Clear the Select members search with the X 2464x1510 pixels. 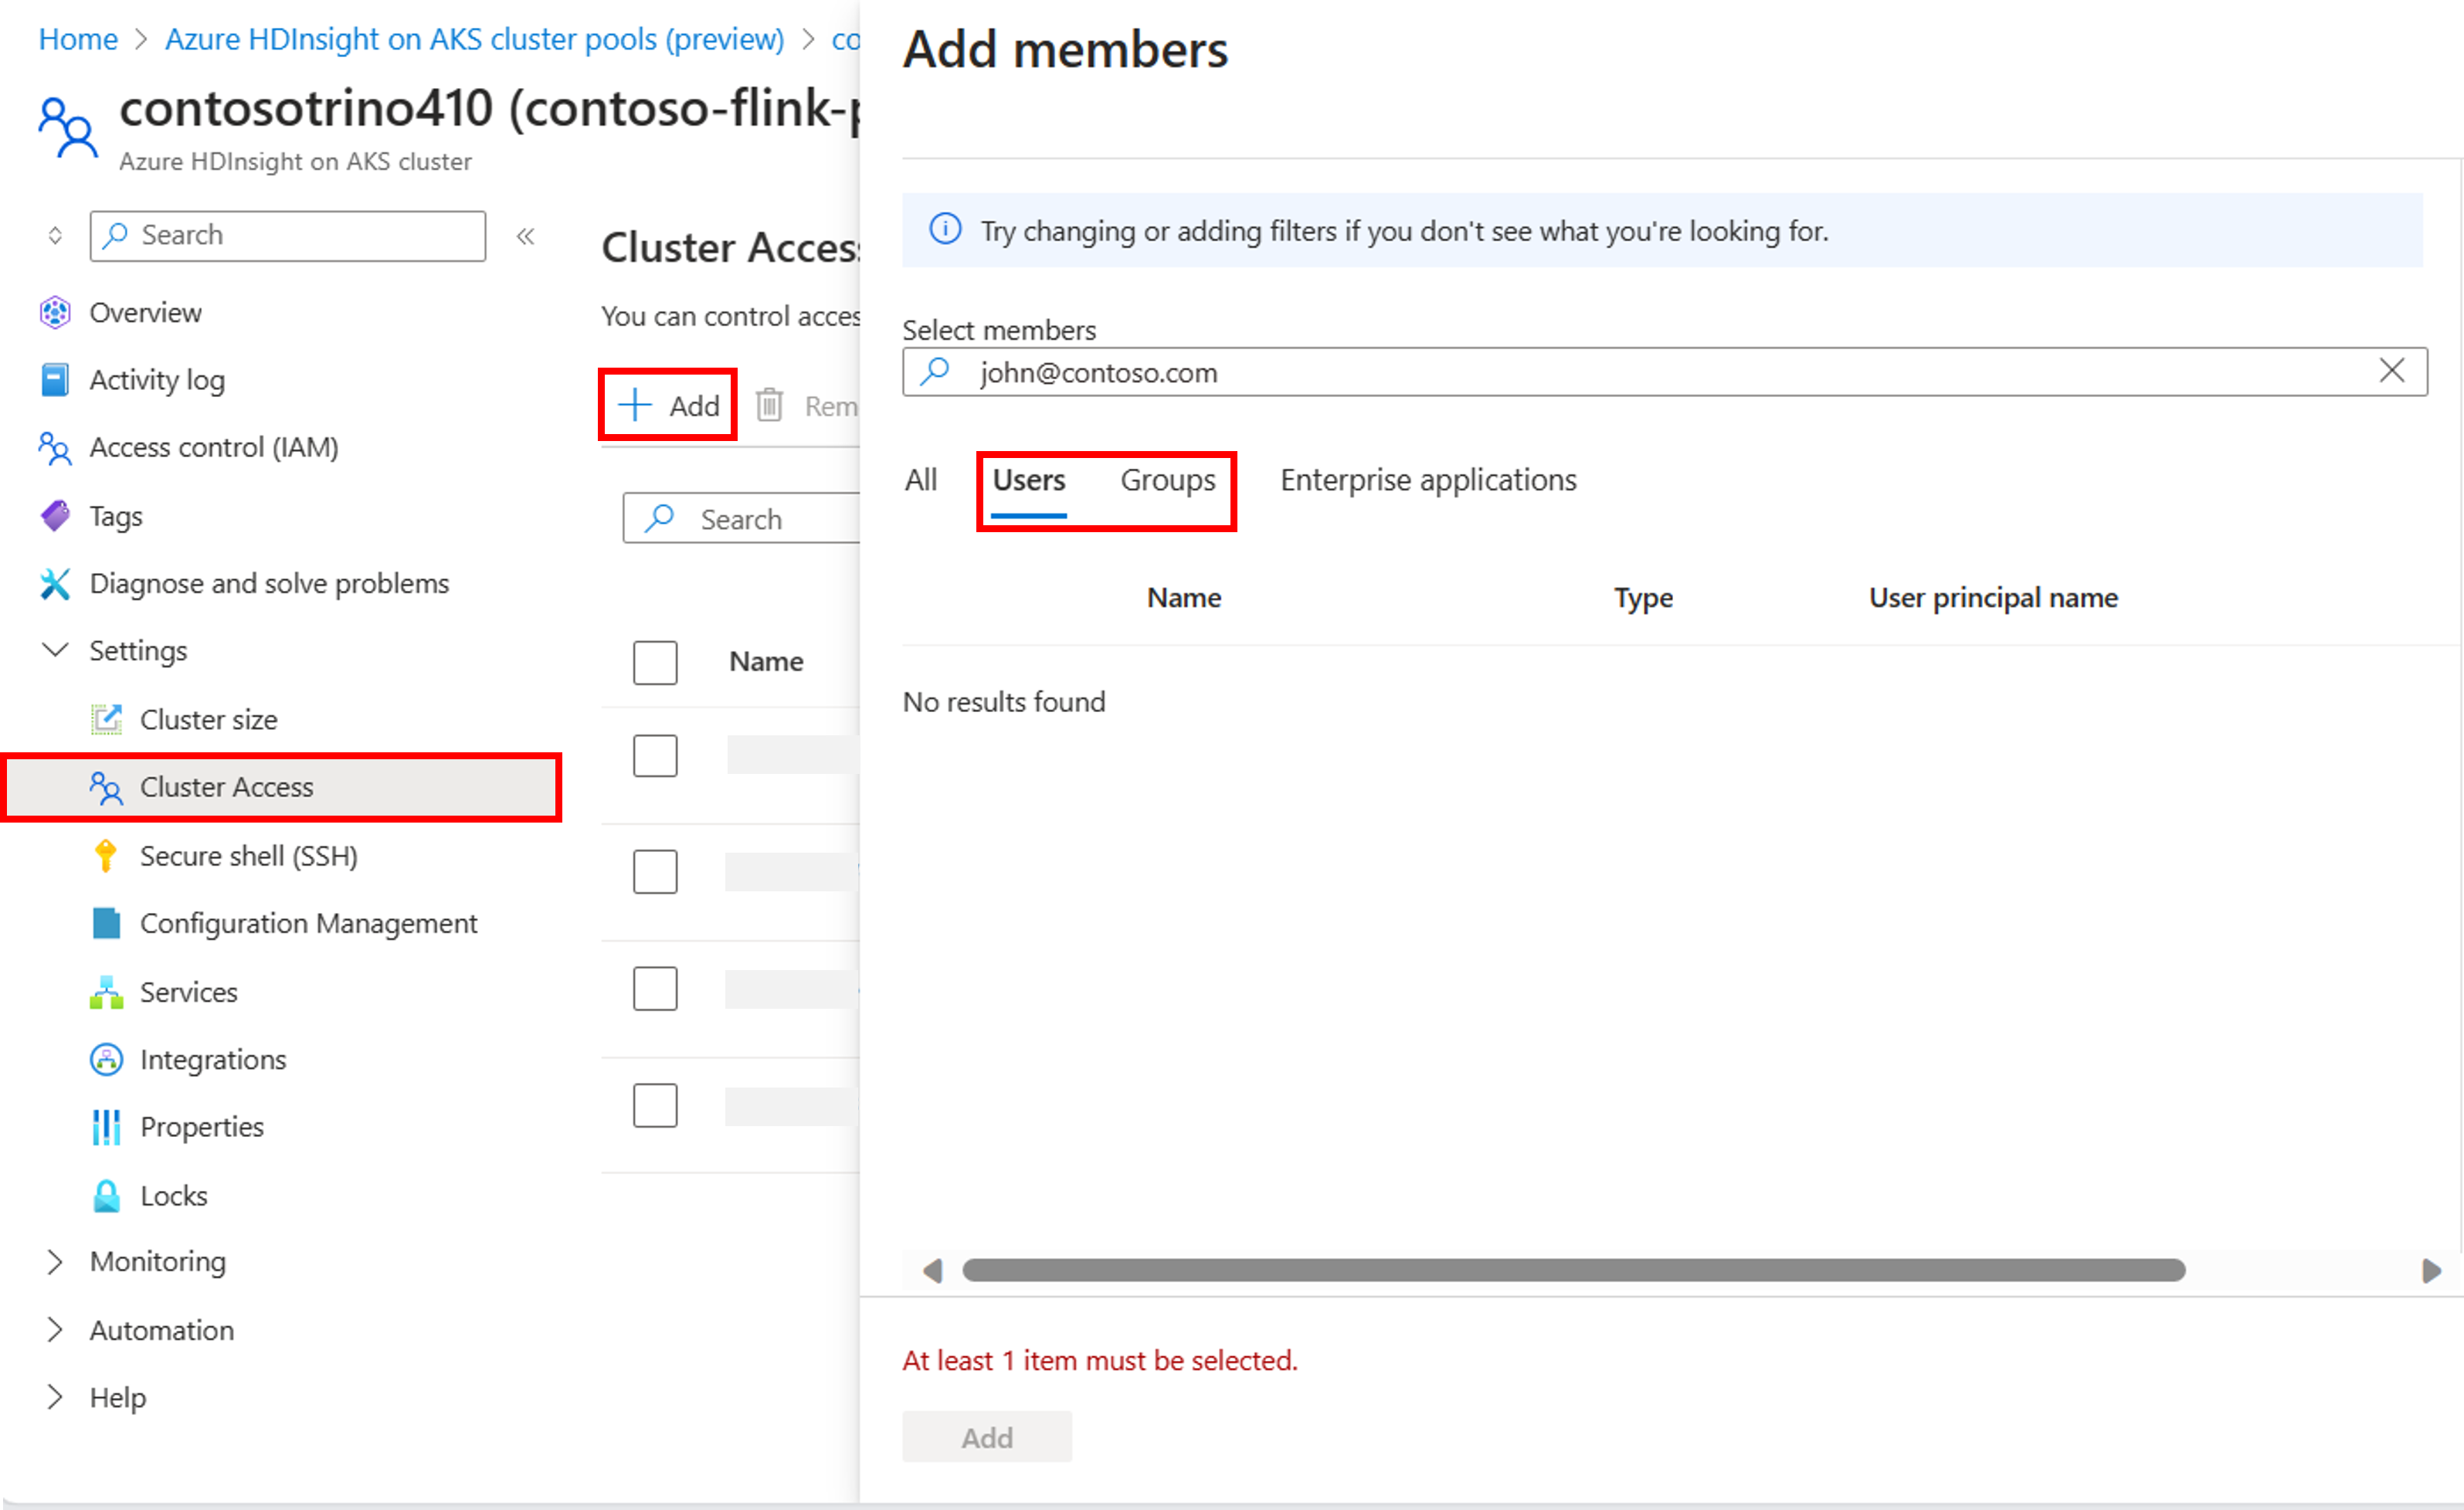[2391, 371]
